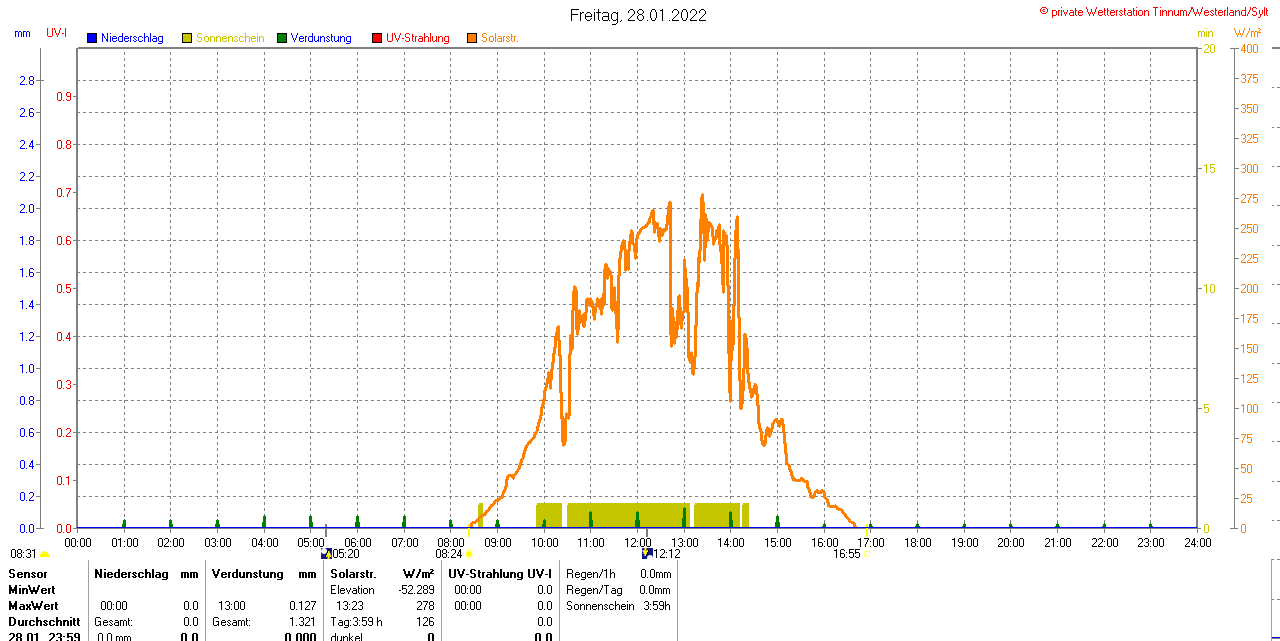1280x641 pixels.
Task: Select the Verdunstung legend label
Action: click(x=321, y=38)
